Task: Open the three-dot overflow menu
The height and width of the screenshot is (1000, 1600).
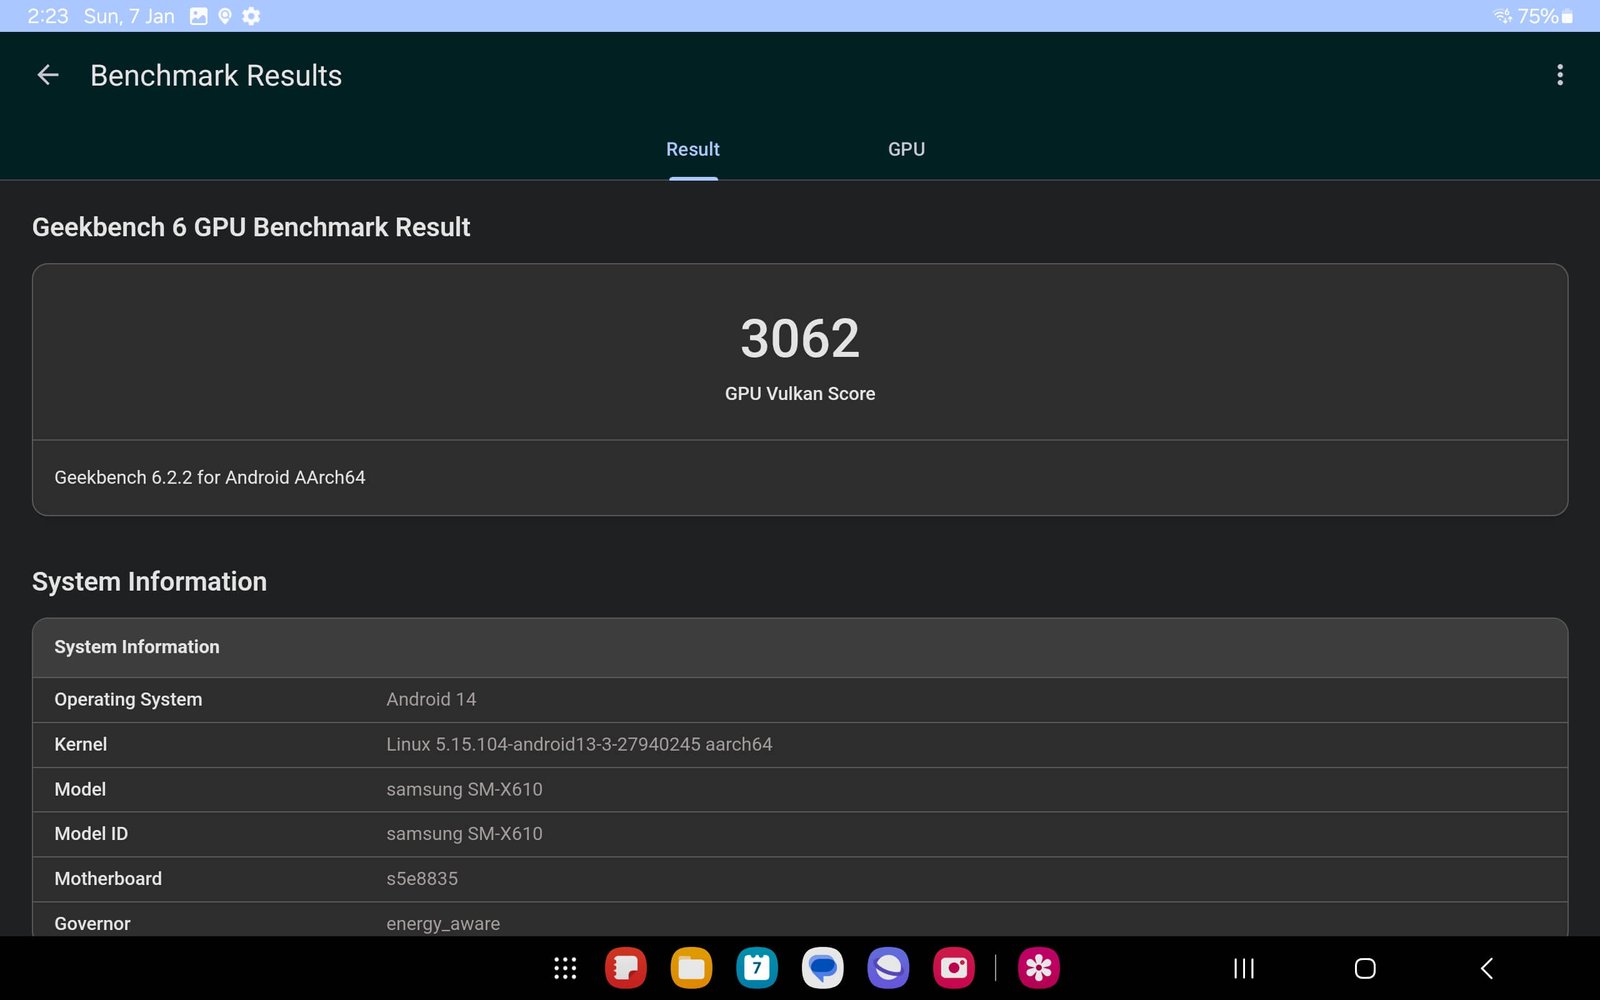Action: [x=1559, y=75]
